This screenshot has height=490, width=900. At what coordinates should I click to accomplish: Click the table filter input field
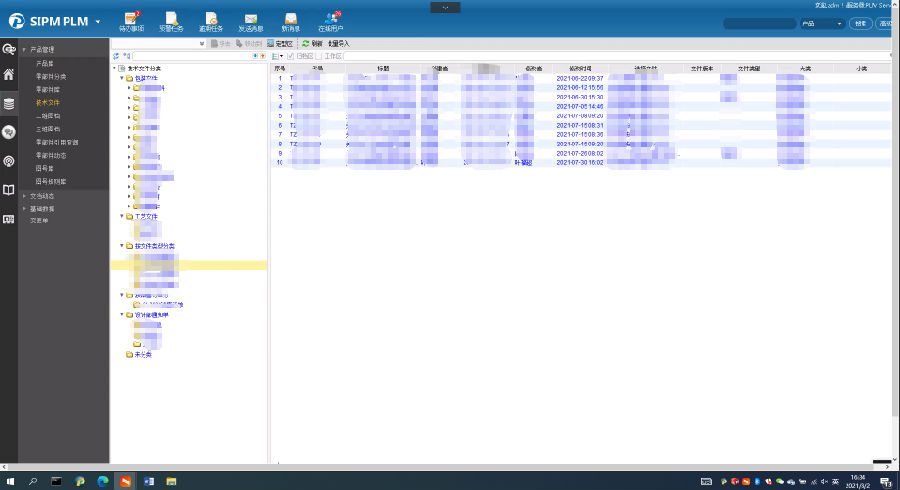coord(616,56)
